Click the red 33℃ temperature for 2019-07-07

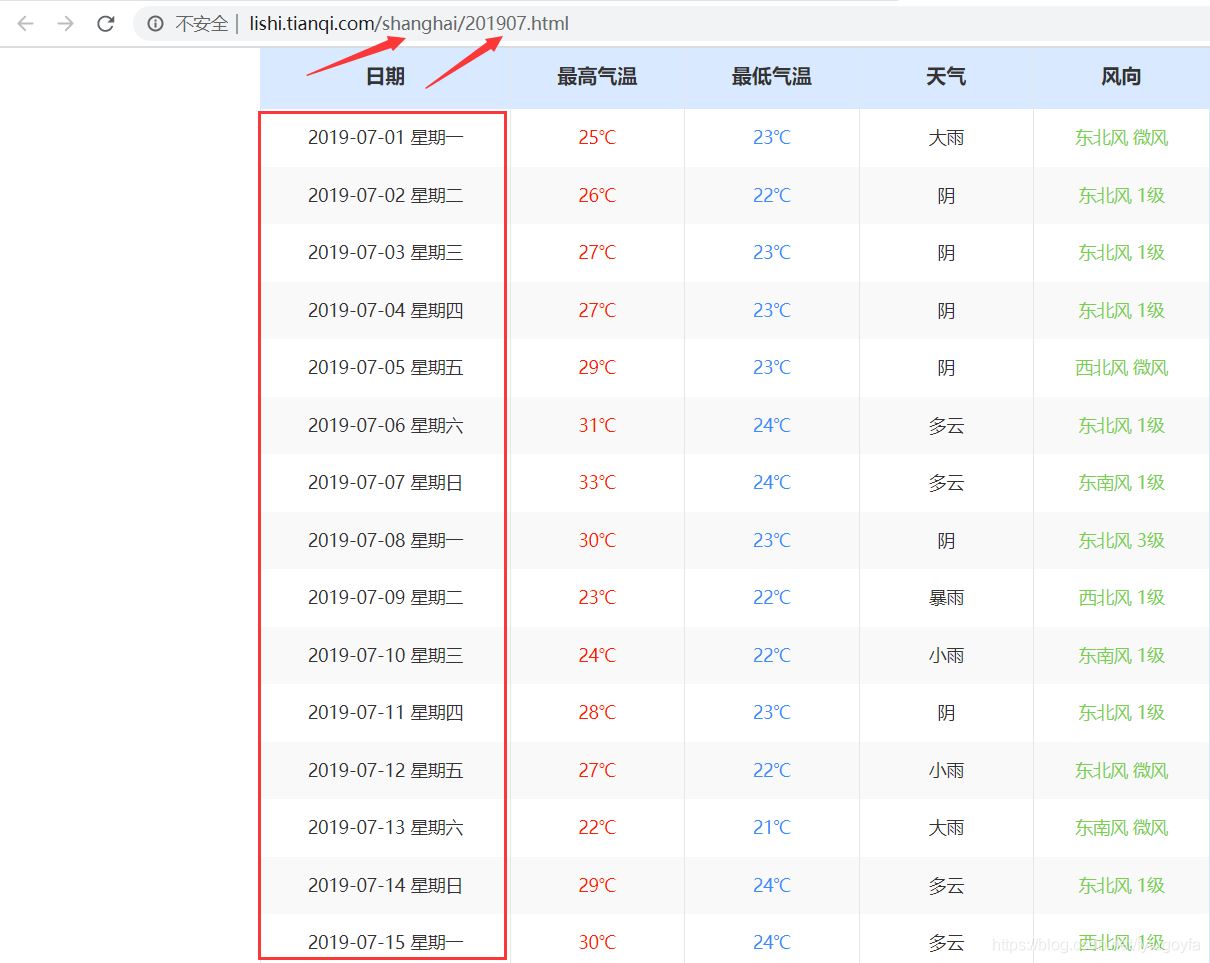pos(596,483)
